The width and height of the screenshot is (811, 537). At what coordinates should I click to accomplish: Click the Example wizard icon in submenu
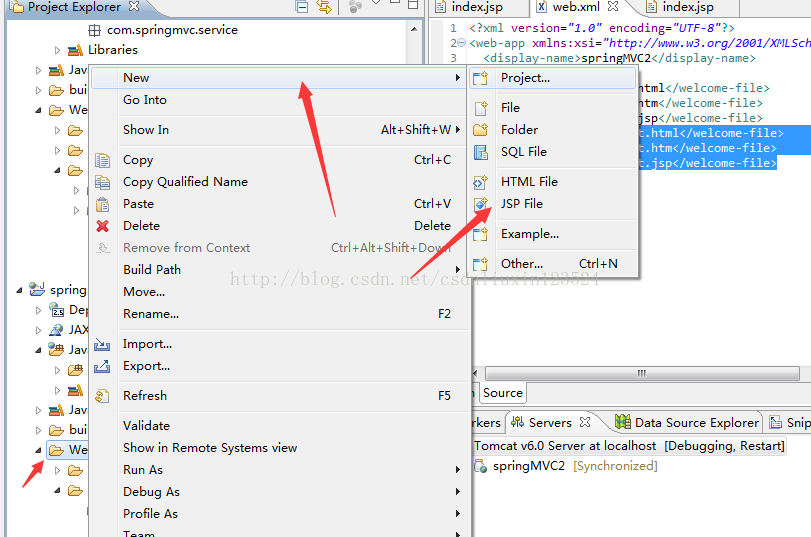(480, 234)
